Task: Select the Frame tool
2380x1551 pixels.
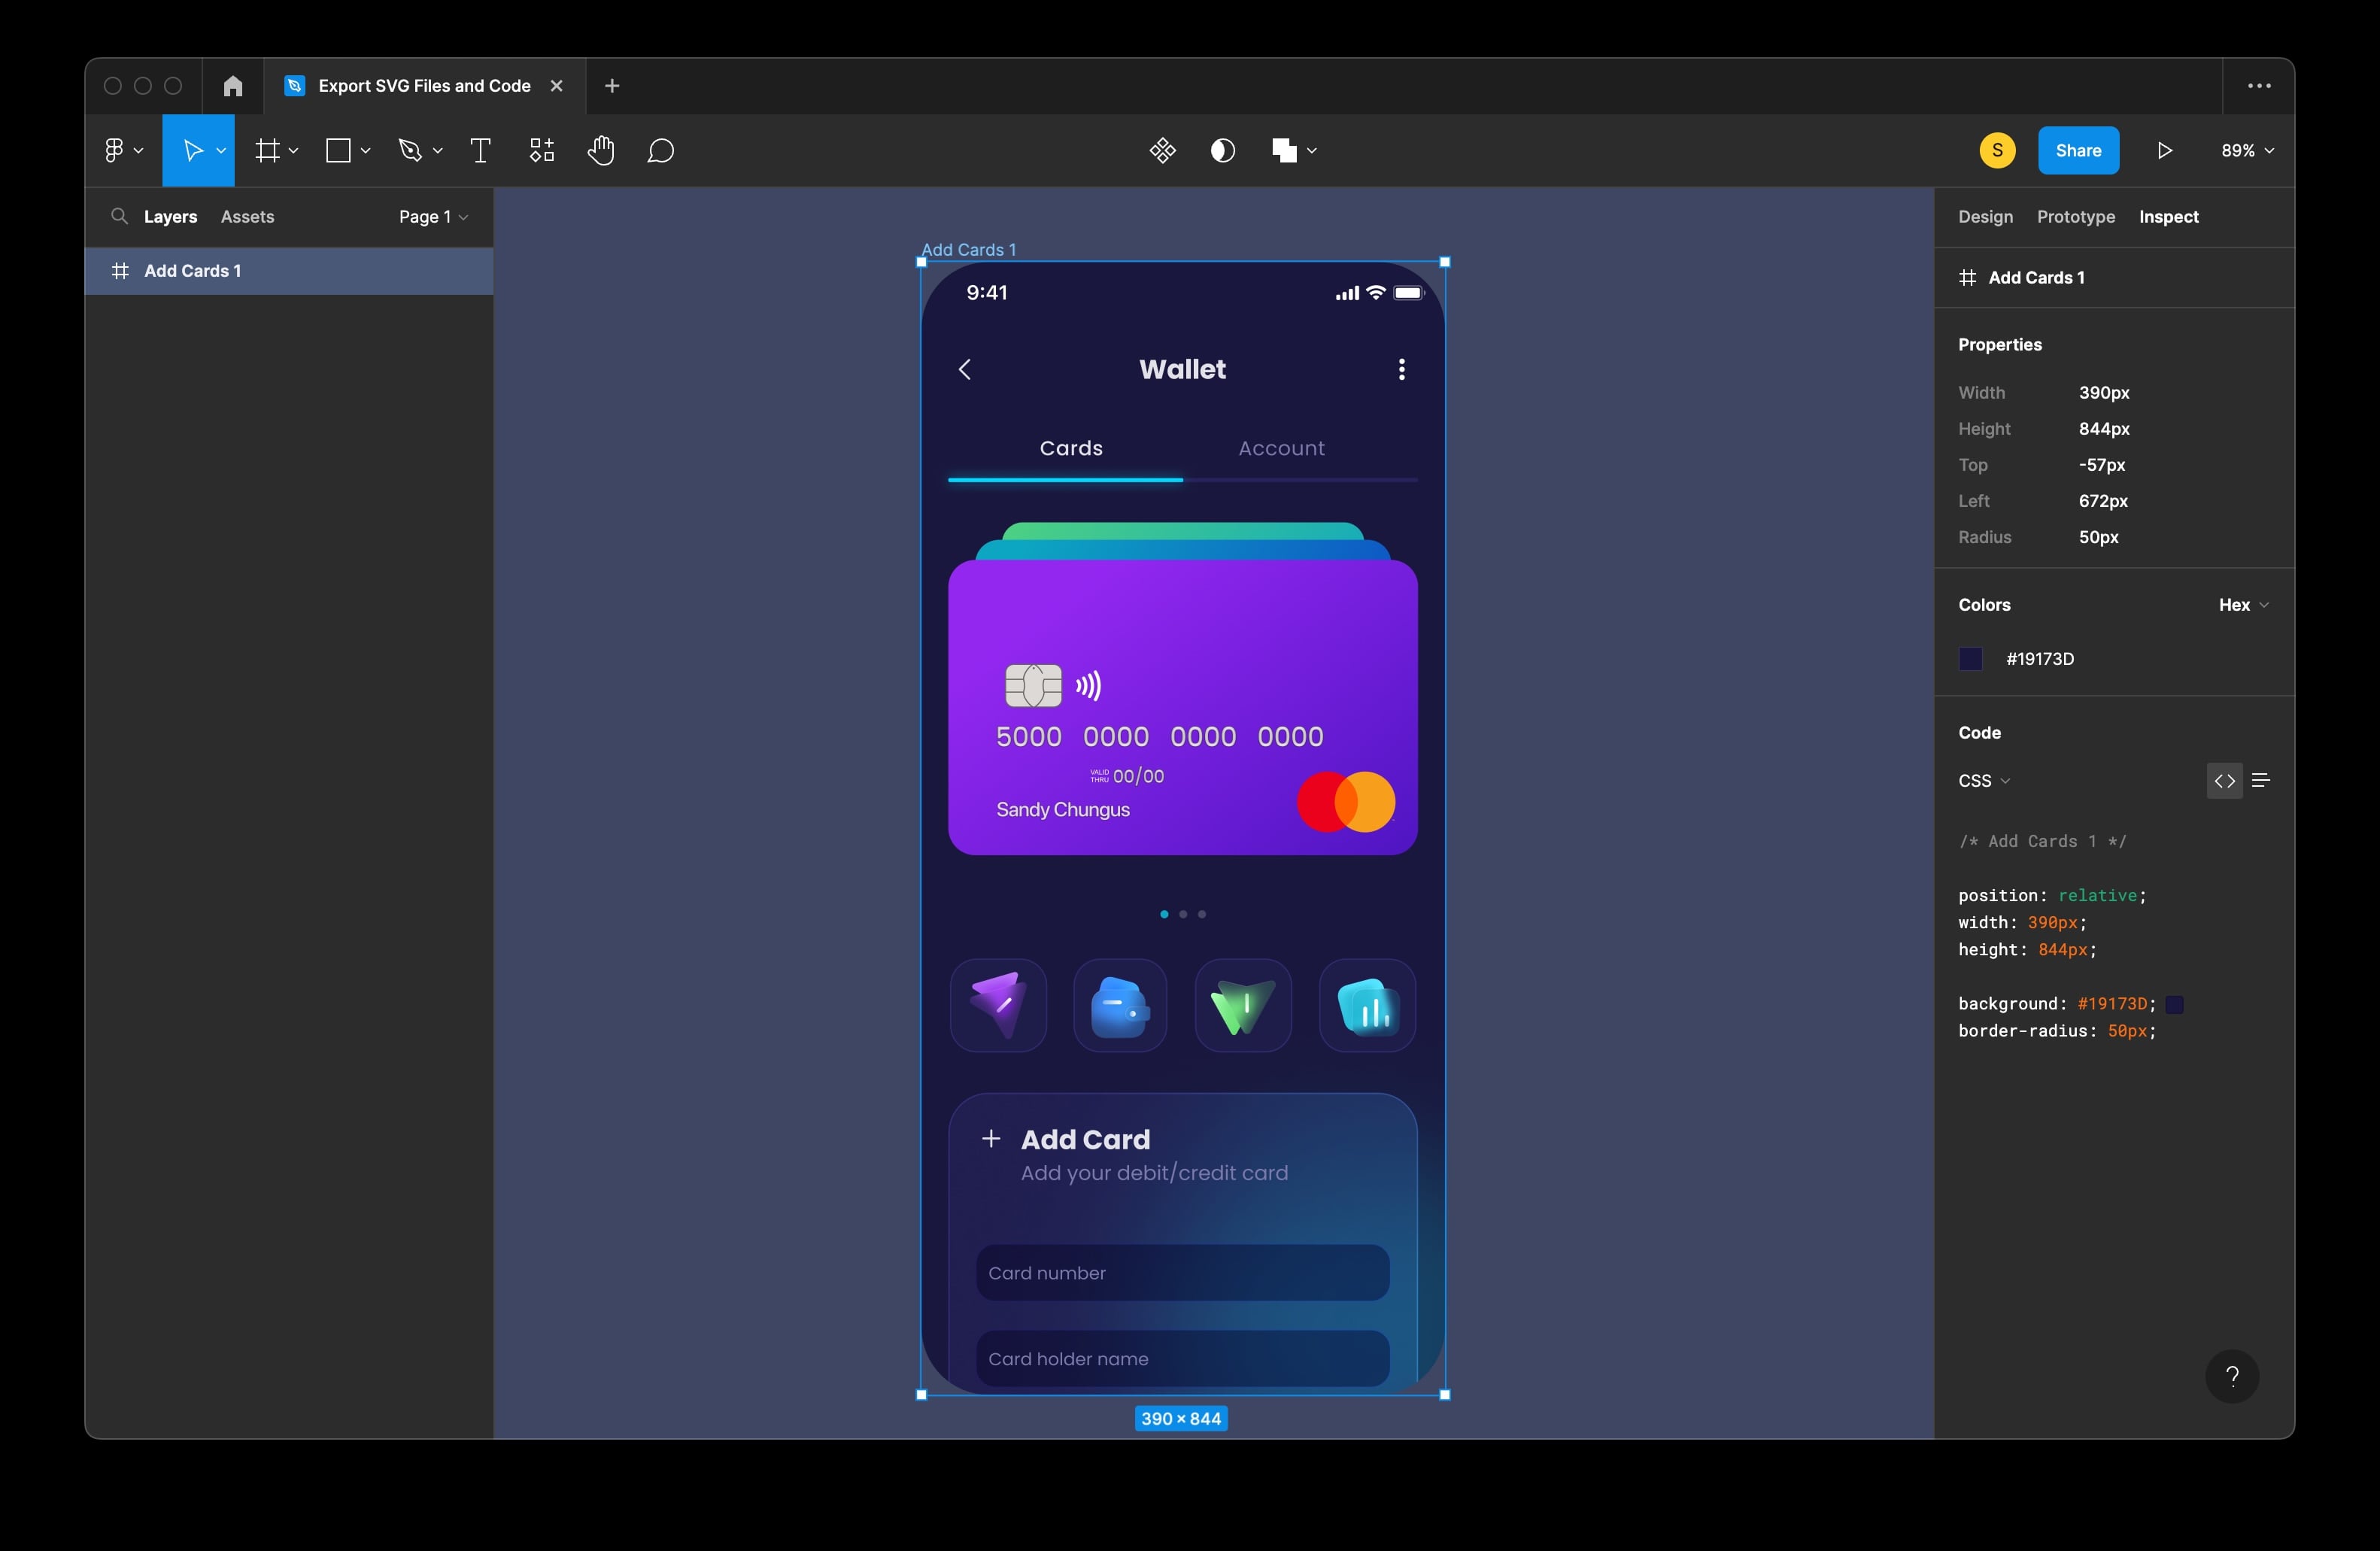Action: 268,150
